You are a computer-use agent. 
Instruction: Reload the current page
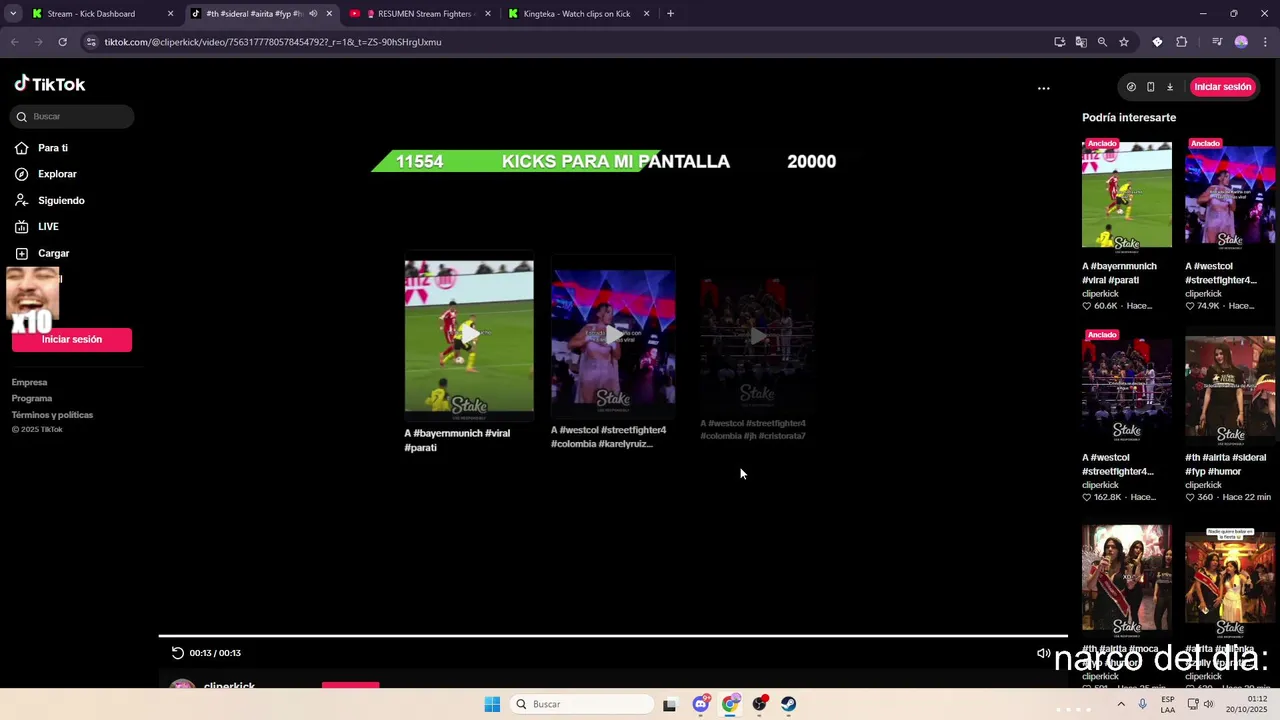point(62,42)
